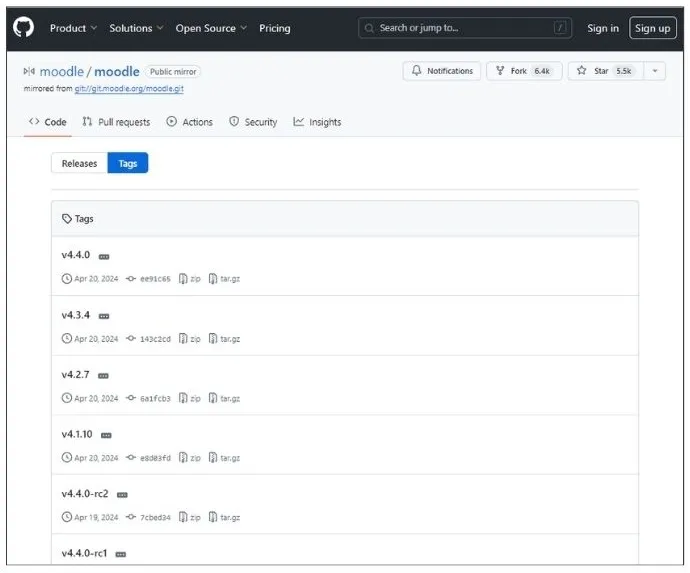Click the tar.gz icon for v4.3.4
Viewport: 690px width, 573px height.
pyautogui.click(x=213, y=339)
